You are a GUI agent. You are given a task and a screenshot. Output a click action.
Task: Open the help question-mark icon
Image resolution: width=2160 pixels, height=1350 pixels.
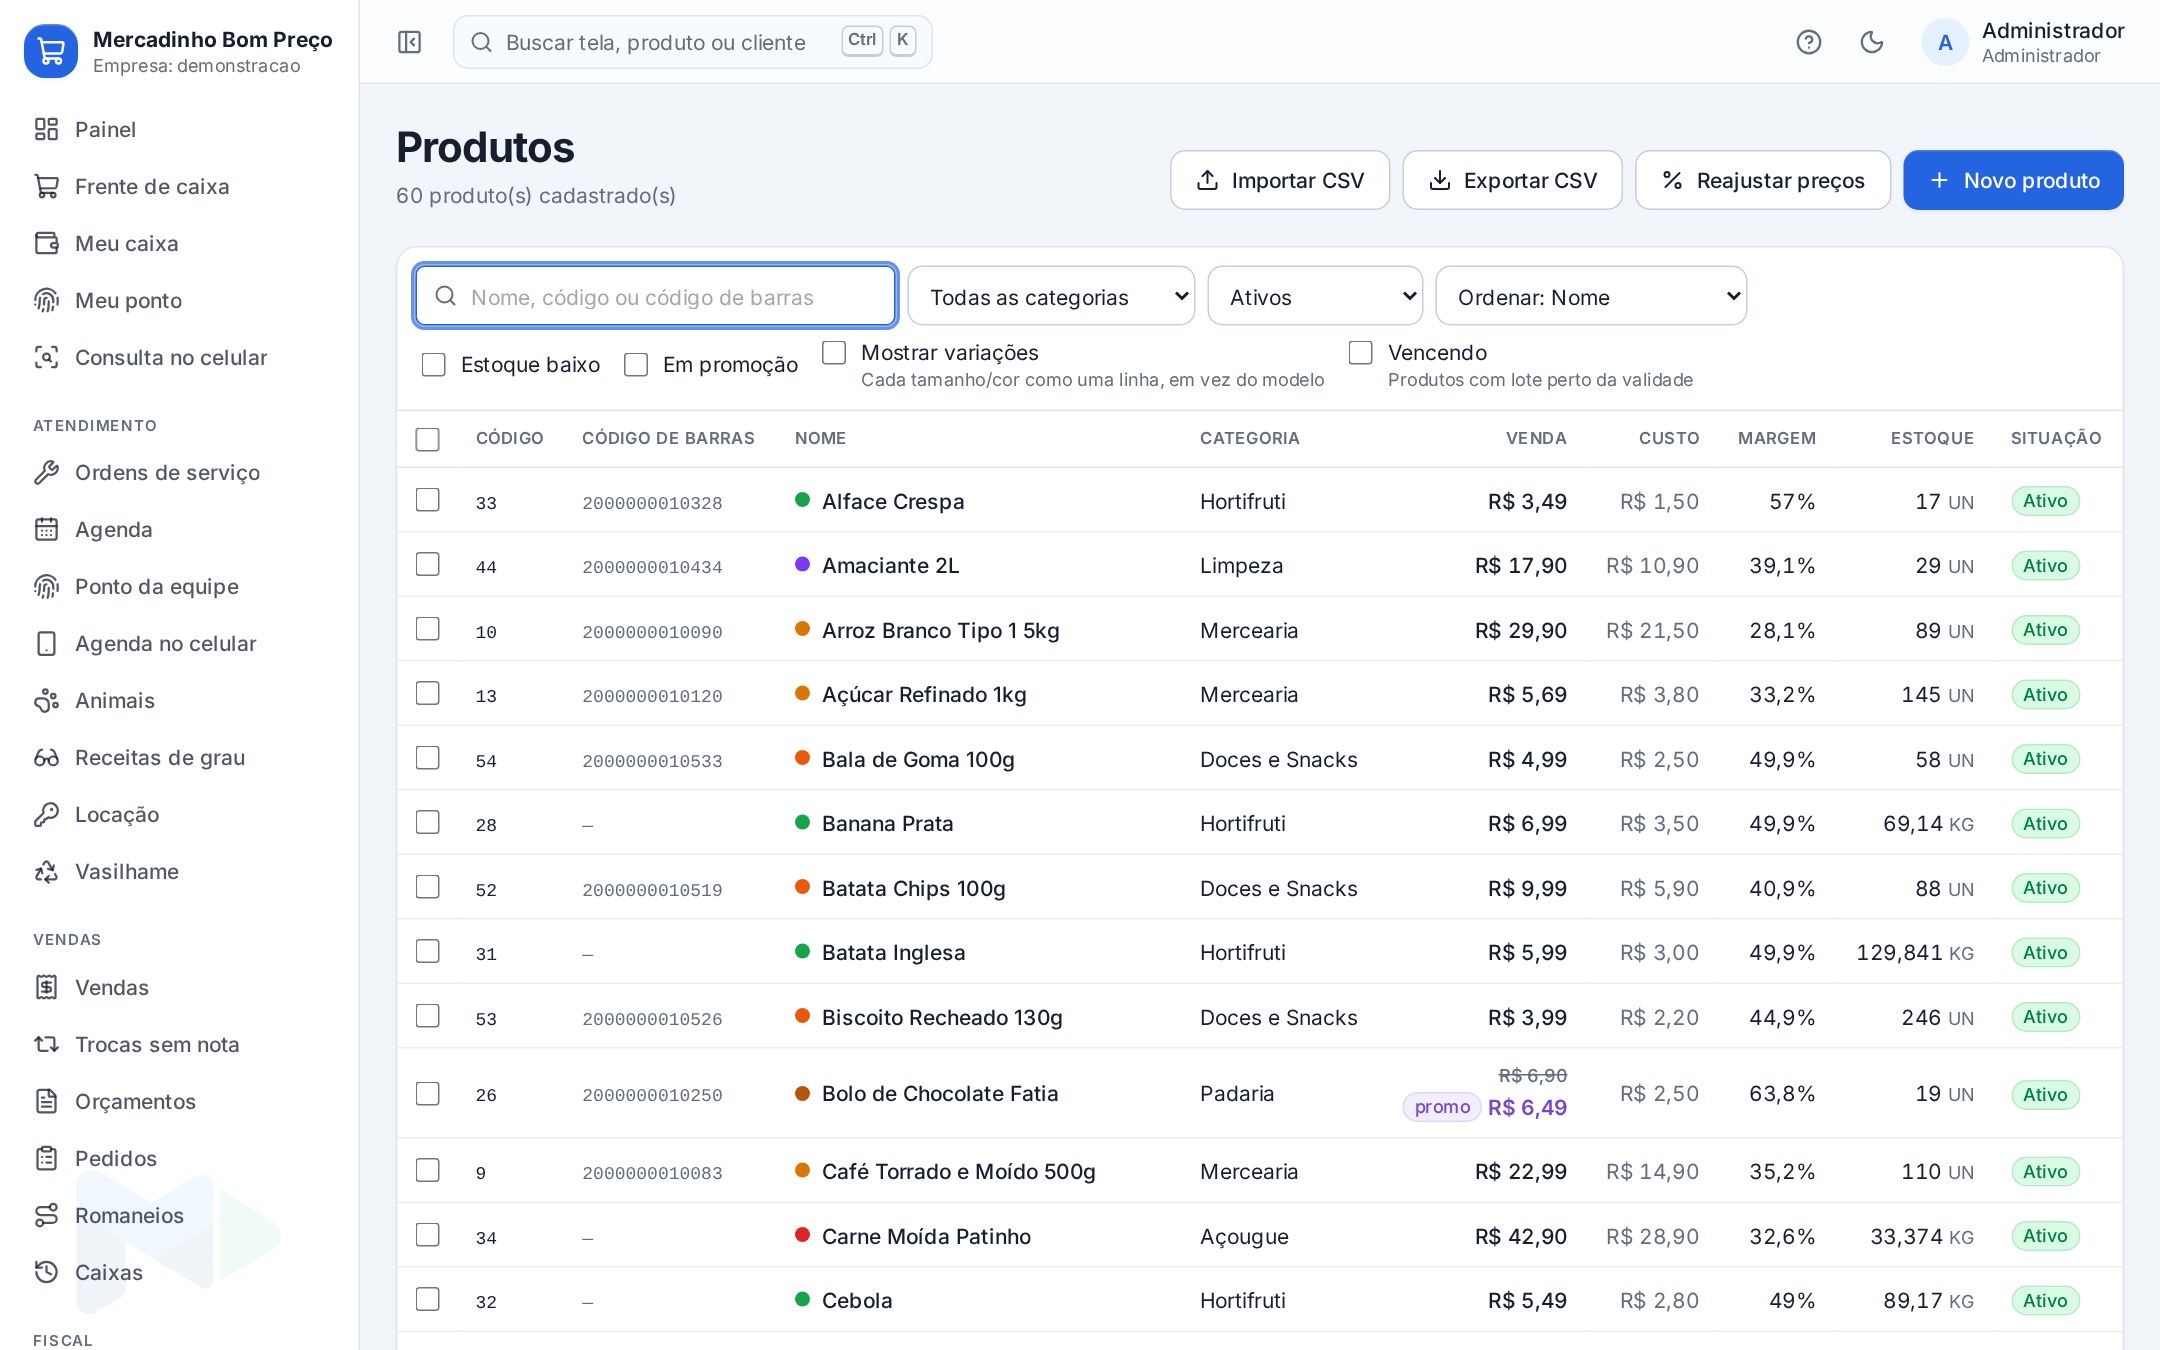1808,42
